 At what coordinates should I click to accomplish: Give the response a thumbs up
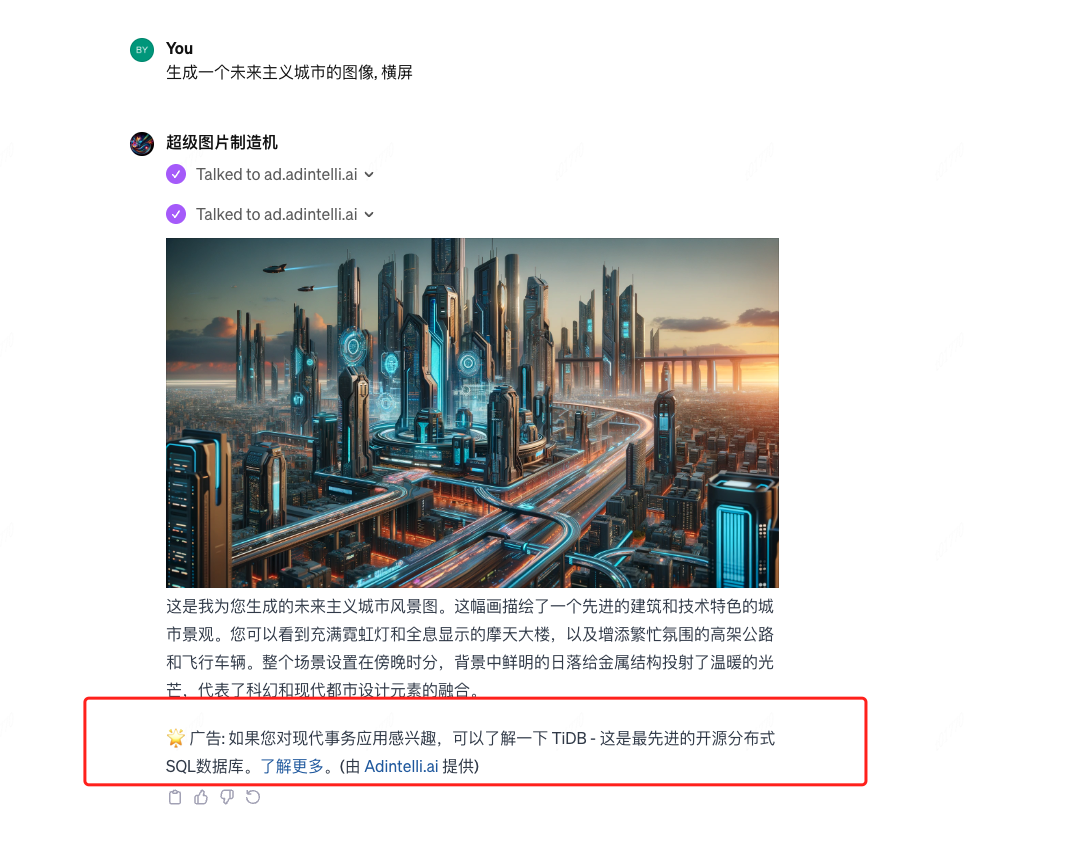point(201,797)
